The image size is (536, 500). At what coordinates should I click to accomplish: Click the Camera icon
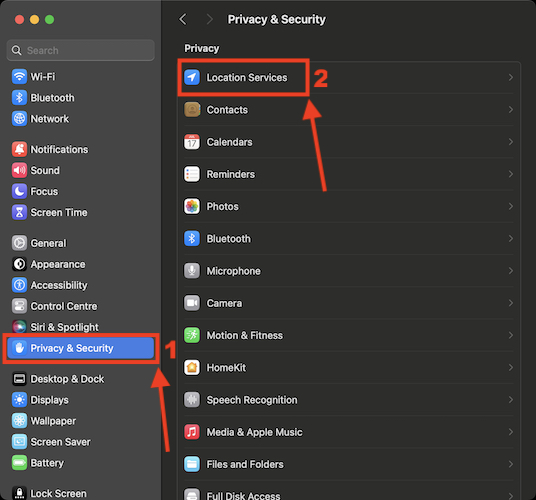point(192,303)
